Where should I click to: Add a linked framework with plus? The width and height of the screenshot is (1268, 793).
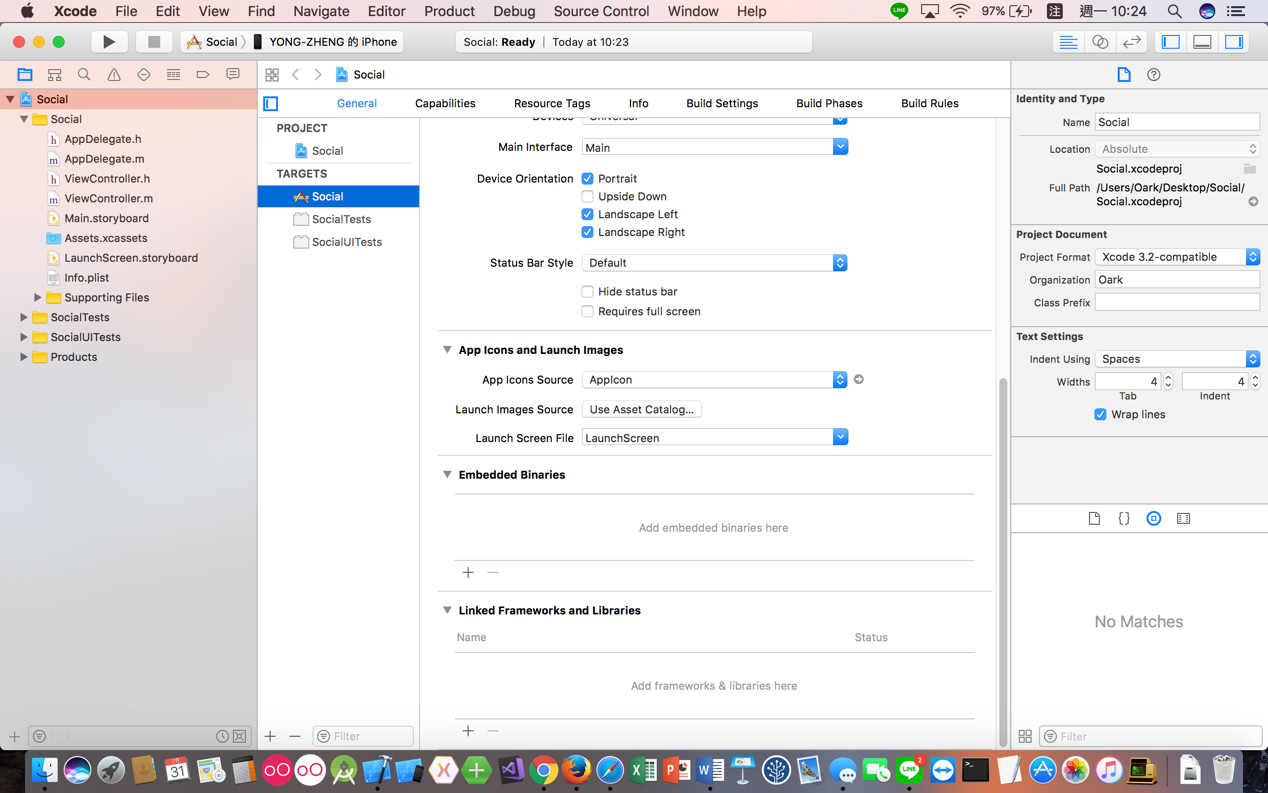point(468,731)
